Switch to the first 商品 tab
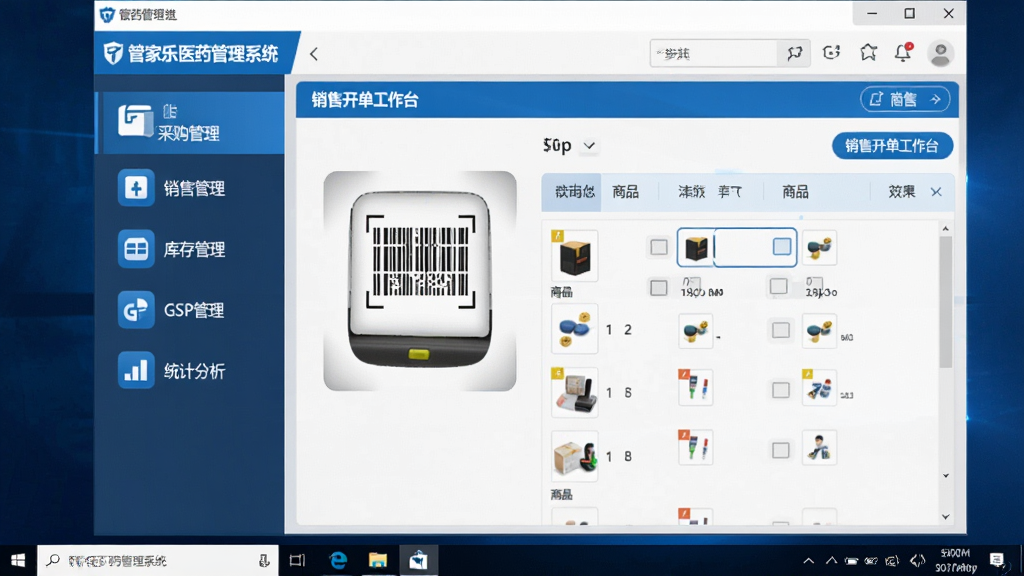The height and width of the screenshot is (576, 1024). tap(625, 191)
